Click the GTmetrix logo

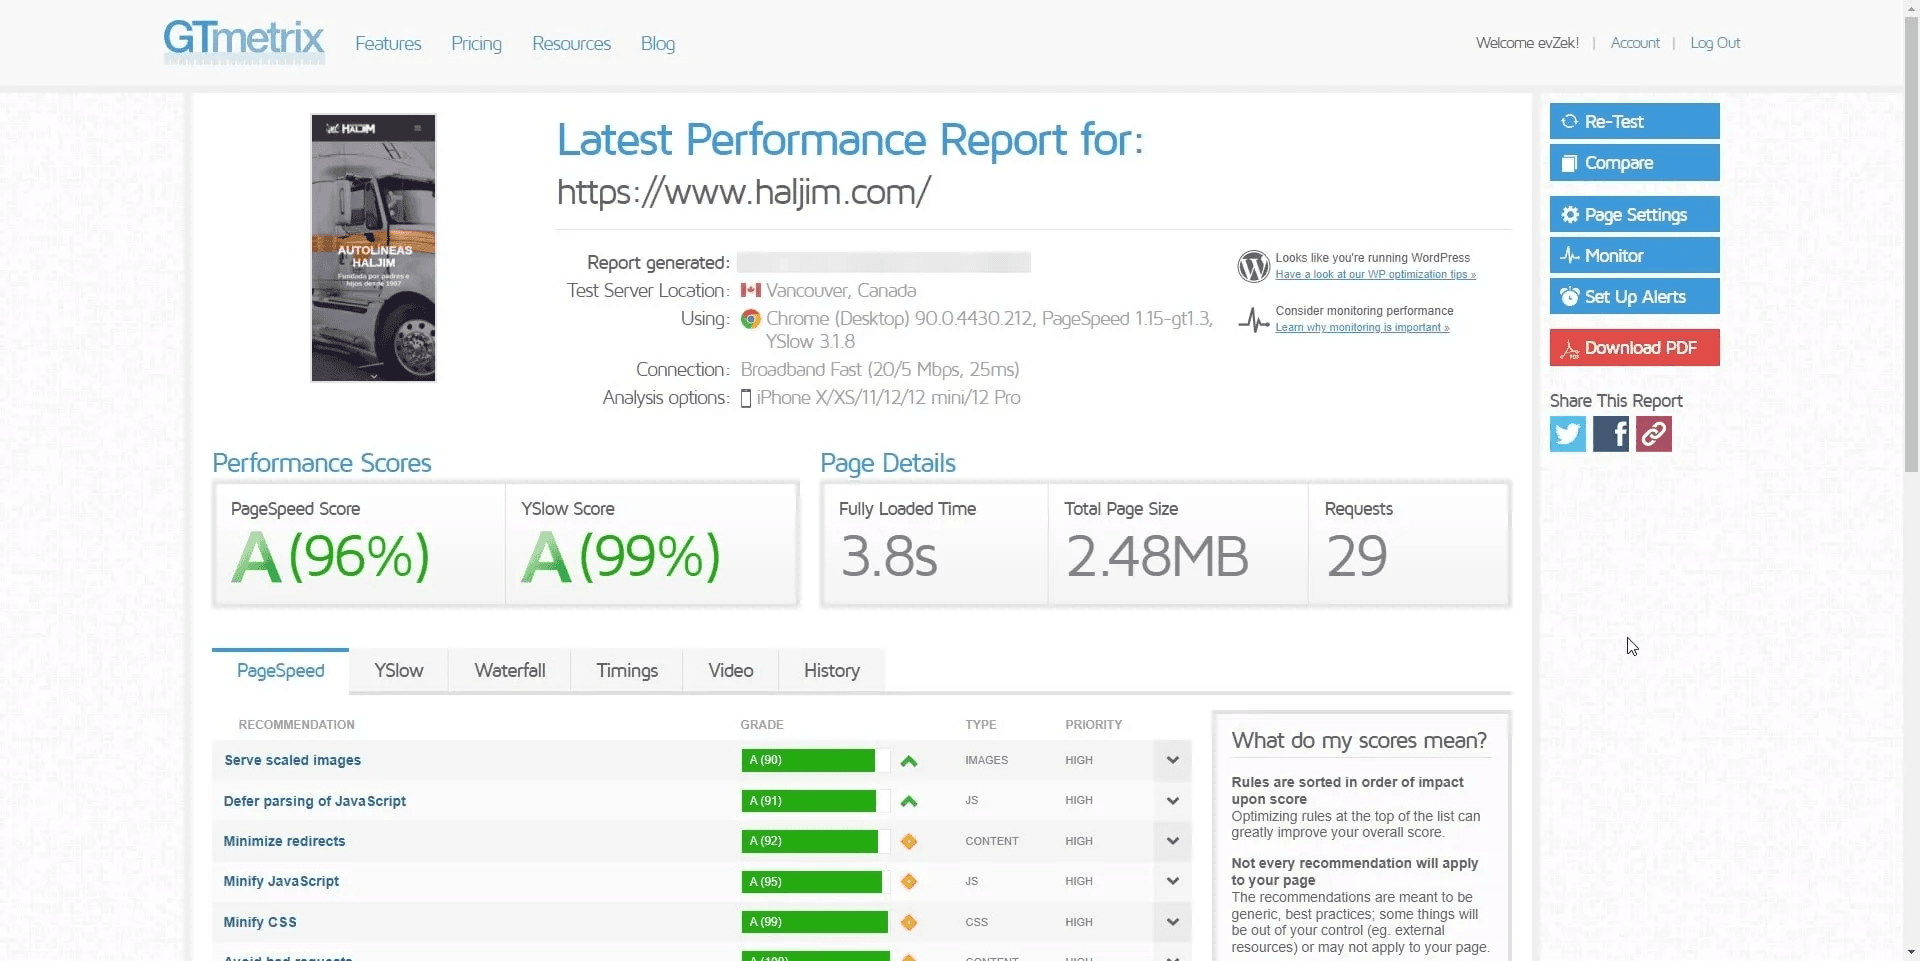pos(244,42)
